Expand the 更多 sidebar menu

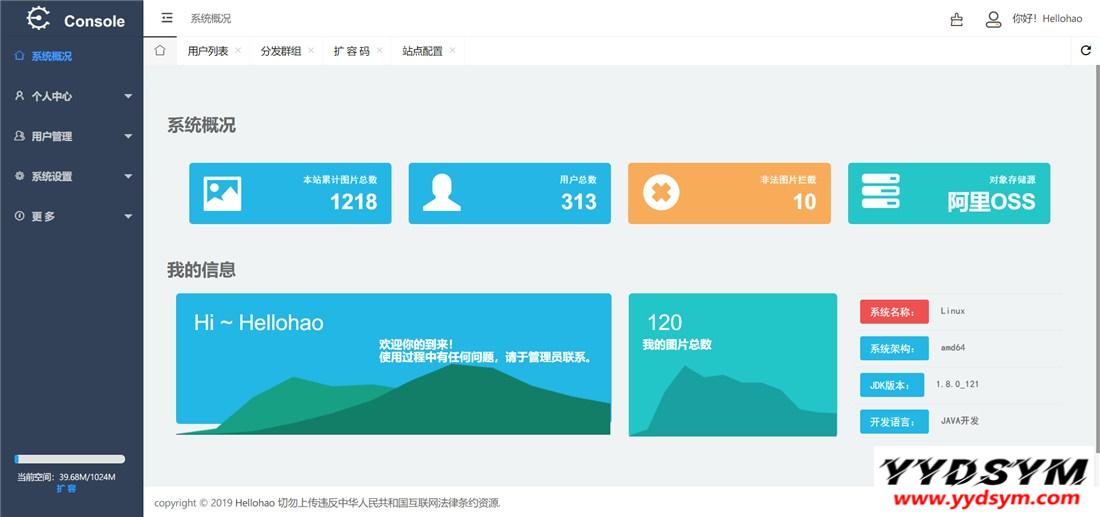point(70,216)
